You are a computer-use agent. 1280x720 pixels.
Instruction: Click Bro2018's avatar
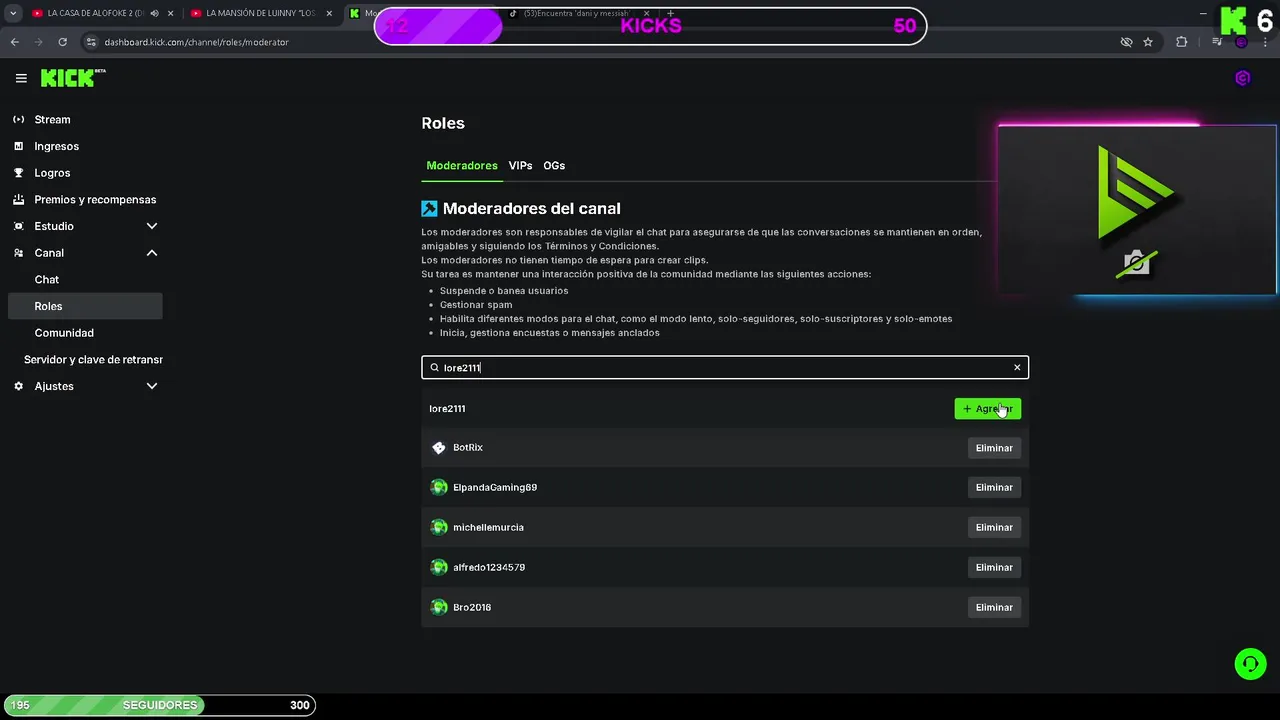point(438,607)
